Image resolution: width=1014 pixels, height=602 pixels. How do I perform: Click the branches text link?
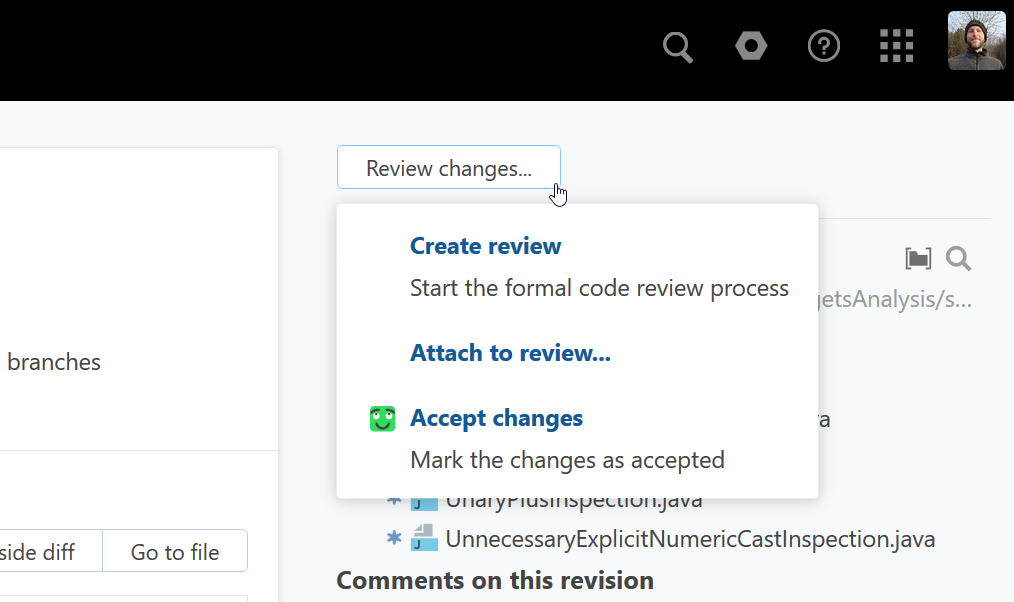(54, 362)
